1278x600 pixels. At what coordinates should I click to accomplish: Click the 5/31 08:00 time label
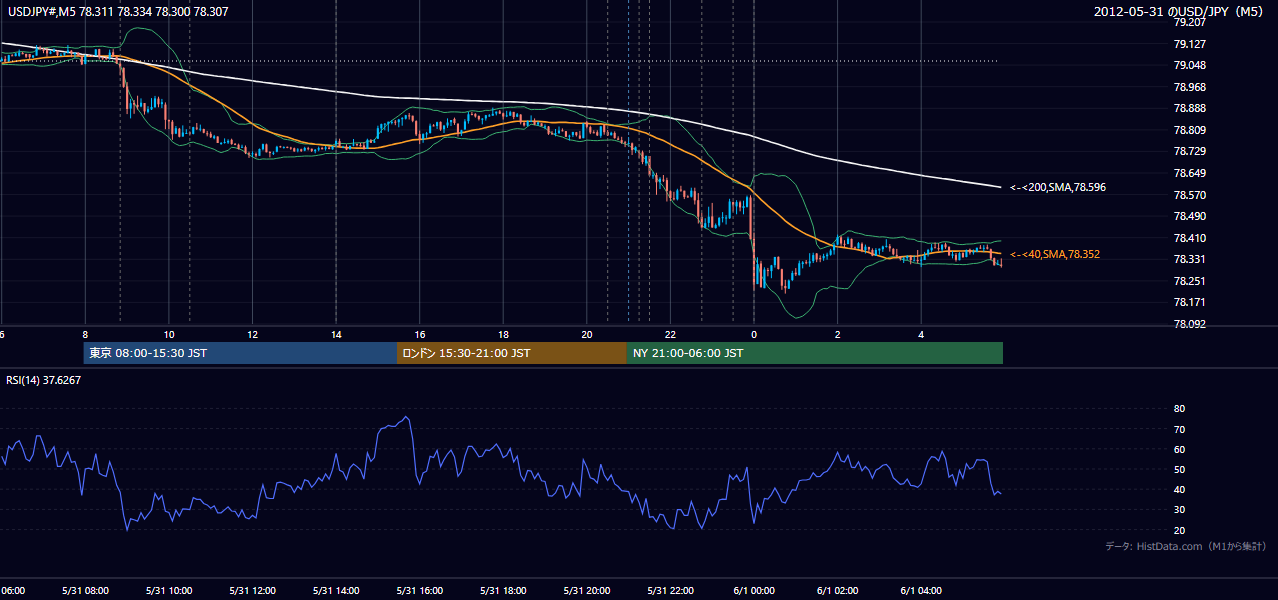(x=85, y=591)
